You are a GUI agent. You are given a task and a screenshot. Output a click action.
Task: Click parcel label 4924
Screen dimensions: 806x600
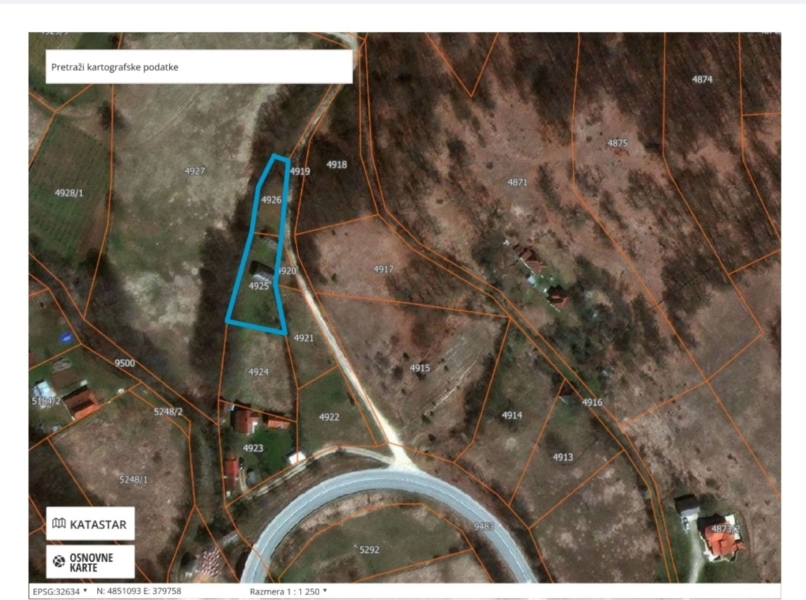pos(259,372)
